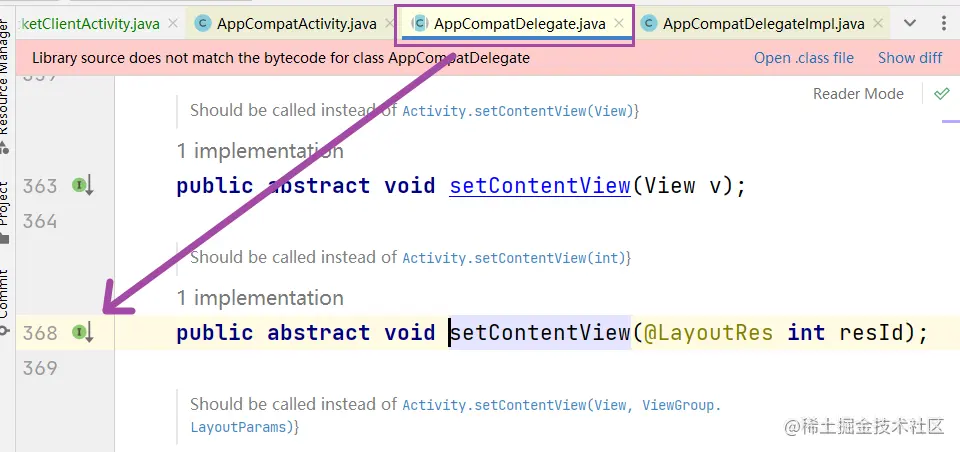Close the AppCompatDelegateImpl.java tab
The height and width of the screenshot is (452, 960).
(x=878, y=23)
